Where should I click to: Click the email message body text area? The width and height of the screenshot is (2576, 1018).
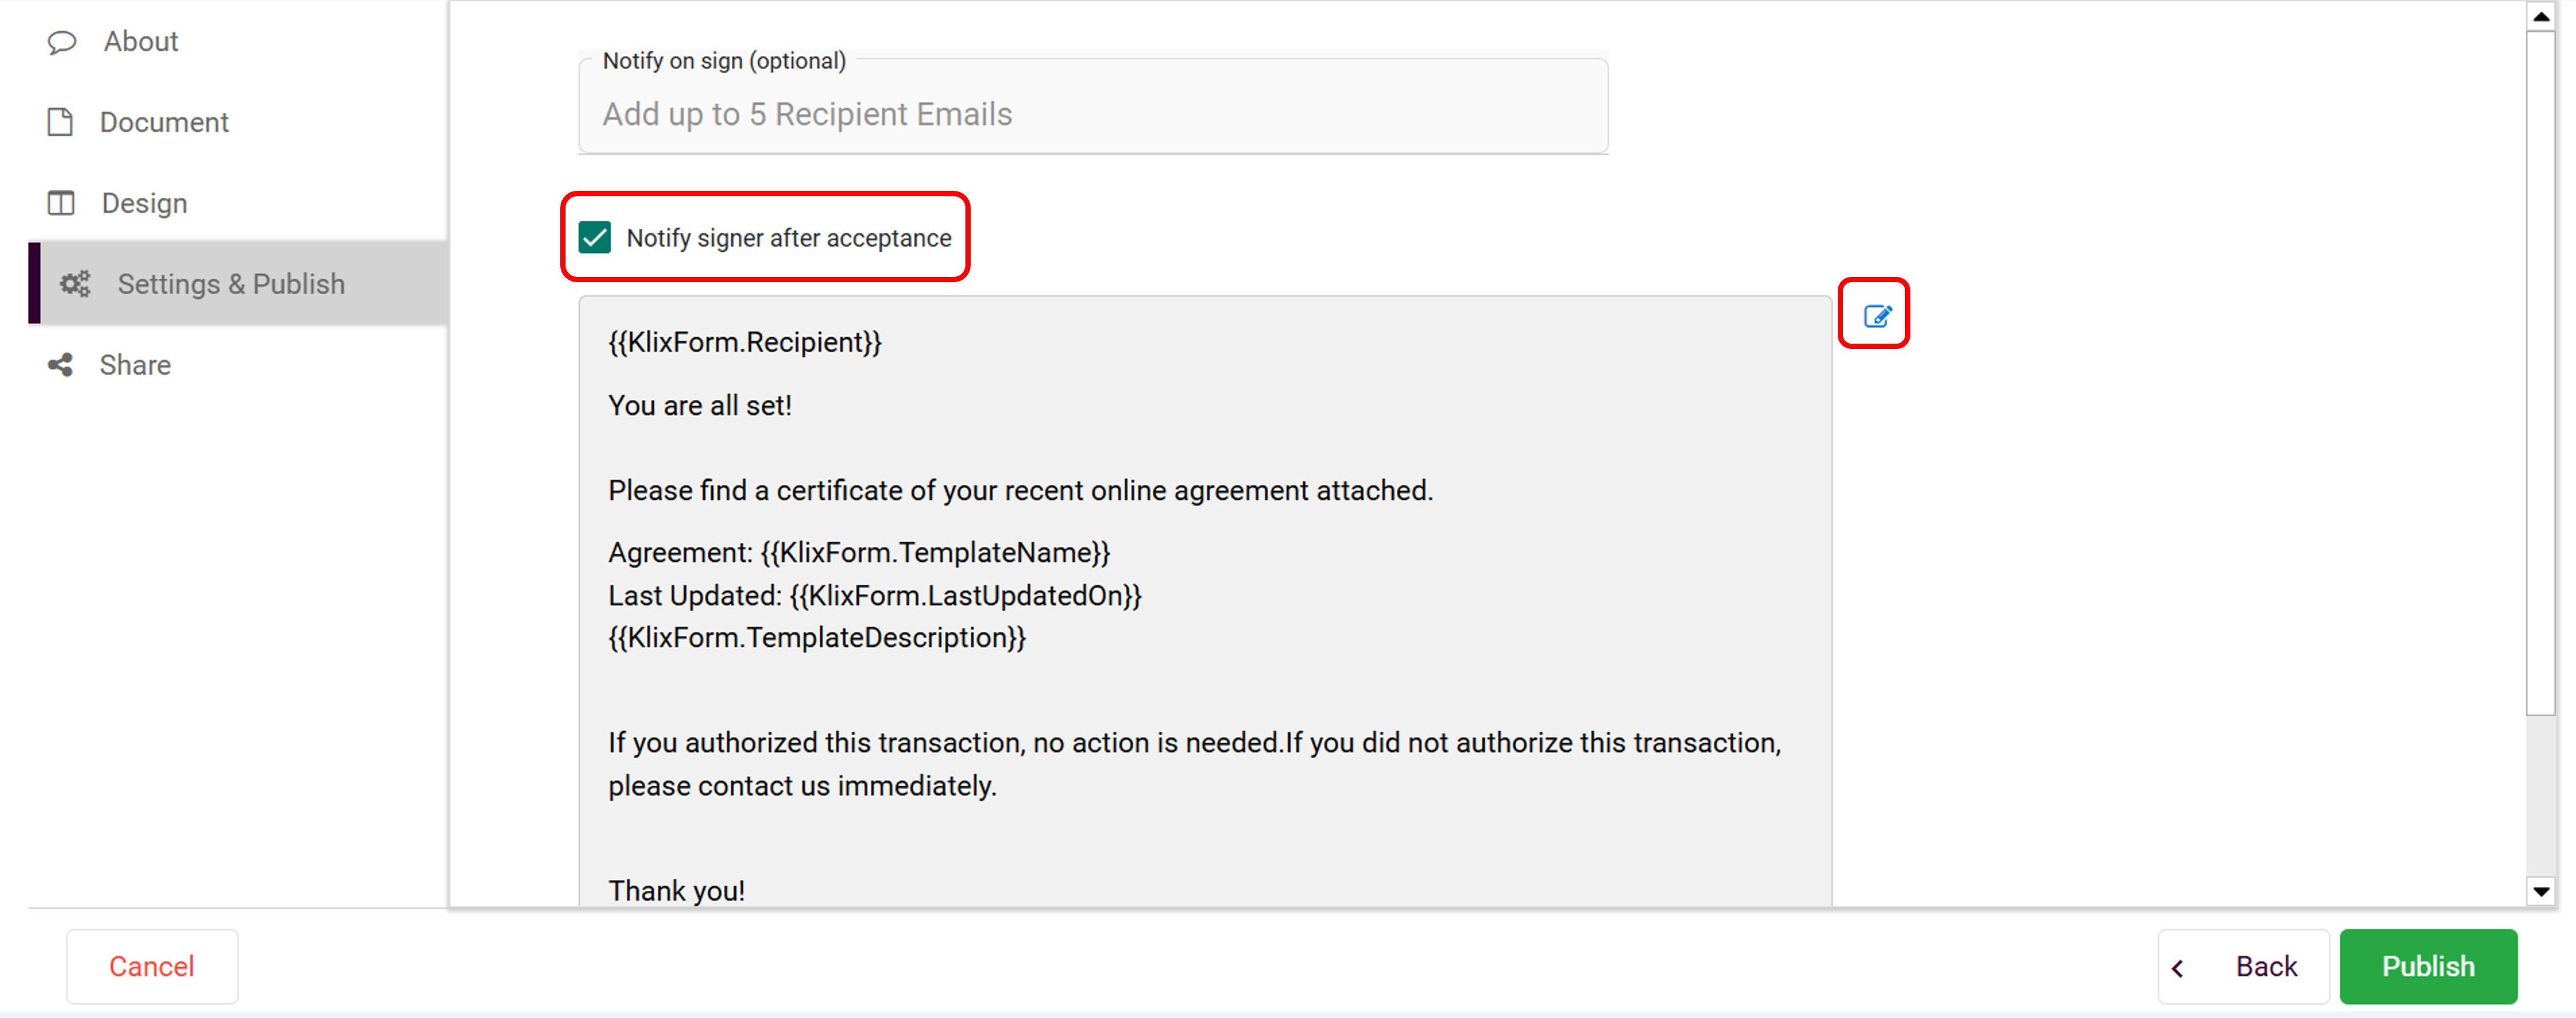click(1204, 600)
